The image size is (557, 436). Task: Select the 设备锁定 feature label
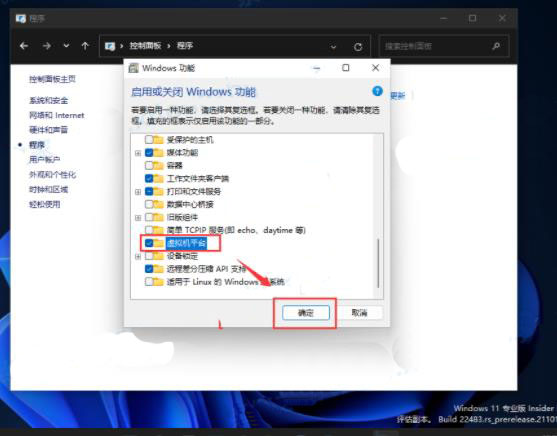(x=182, y=256)
